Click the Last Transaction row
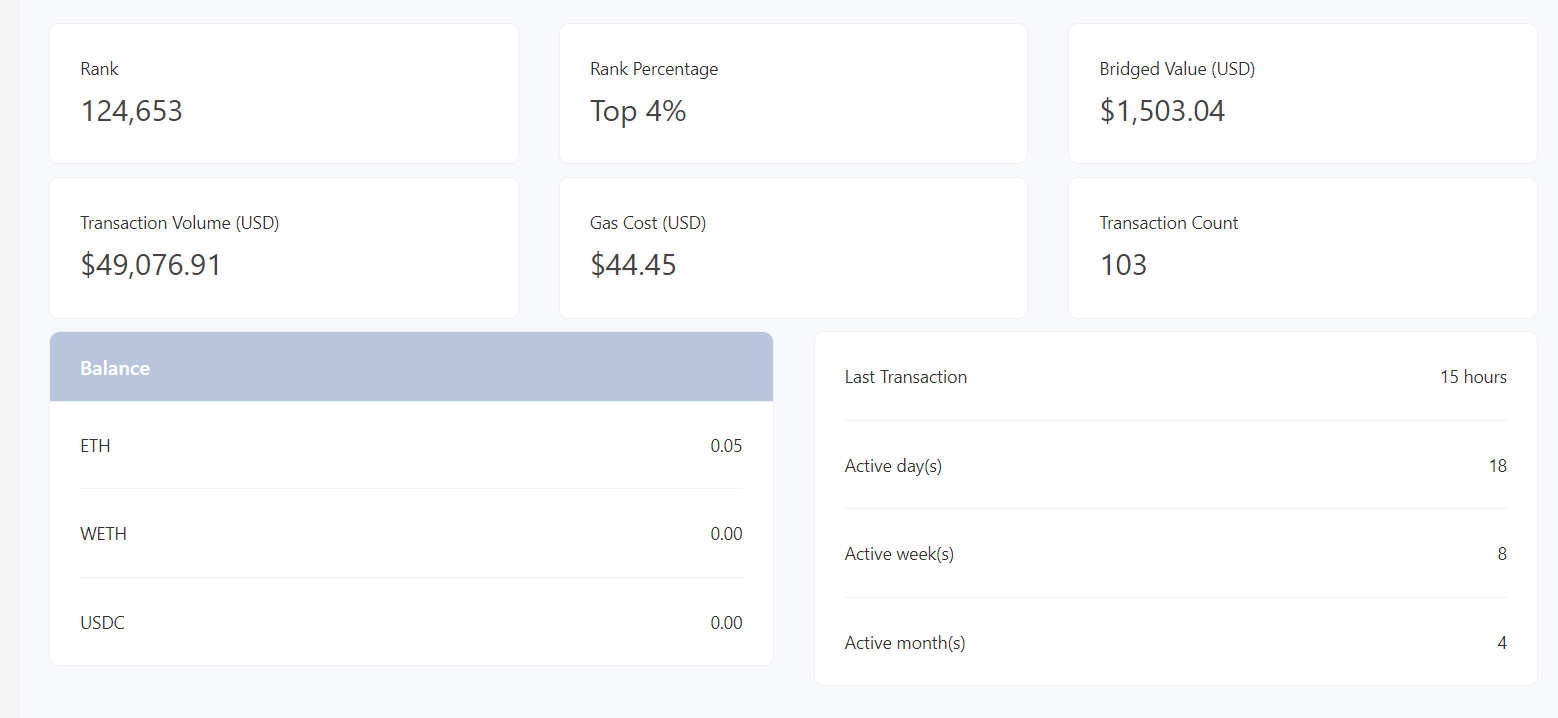The height and width of the screenshot is (718, 1558). click(1176, 377)
